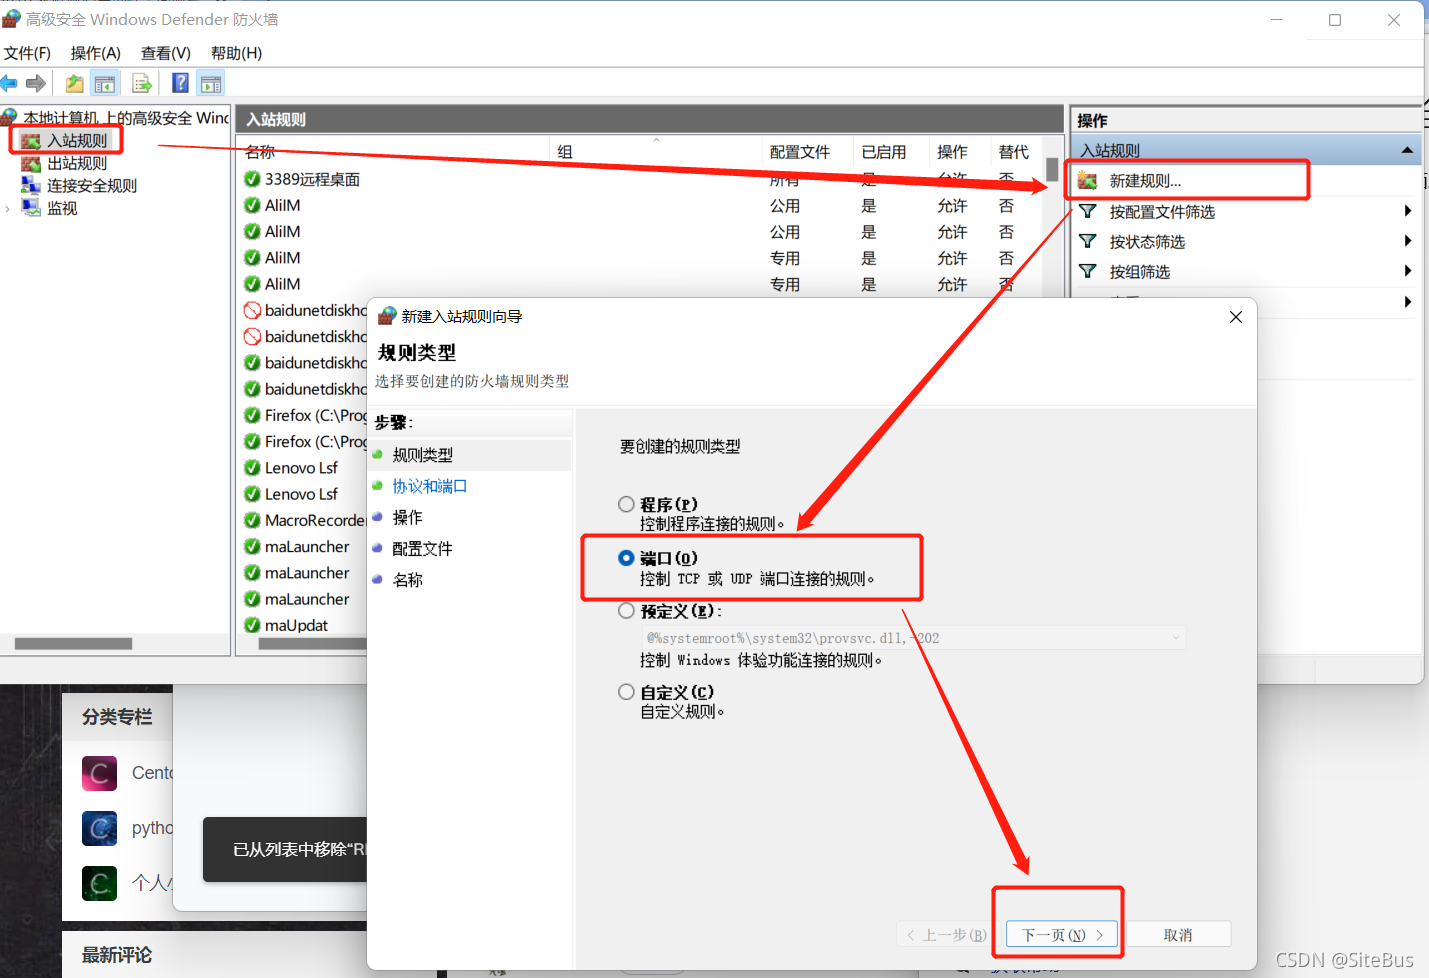Select the 监视 node in left tree
1429x978 pixels.
[x=60, y=208]
